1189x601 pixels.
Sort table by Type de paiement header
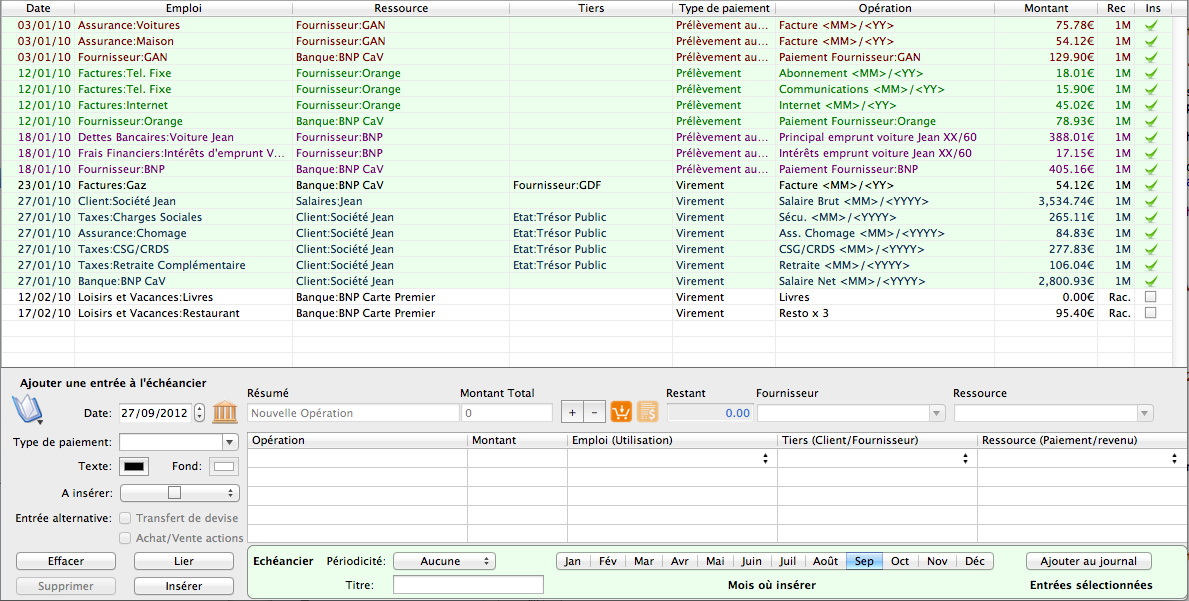[x=723, y=8]
